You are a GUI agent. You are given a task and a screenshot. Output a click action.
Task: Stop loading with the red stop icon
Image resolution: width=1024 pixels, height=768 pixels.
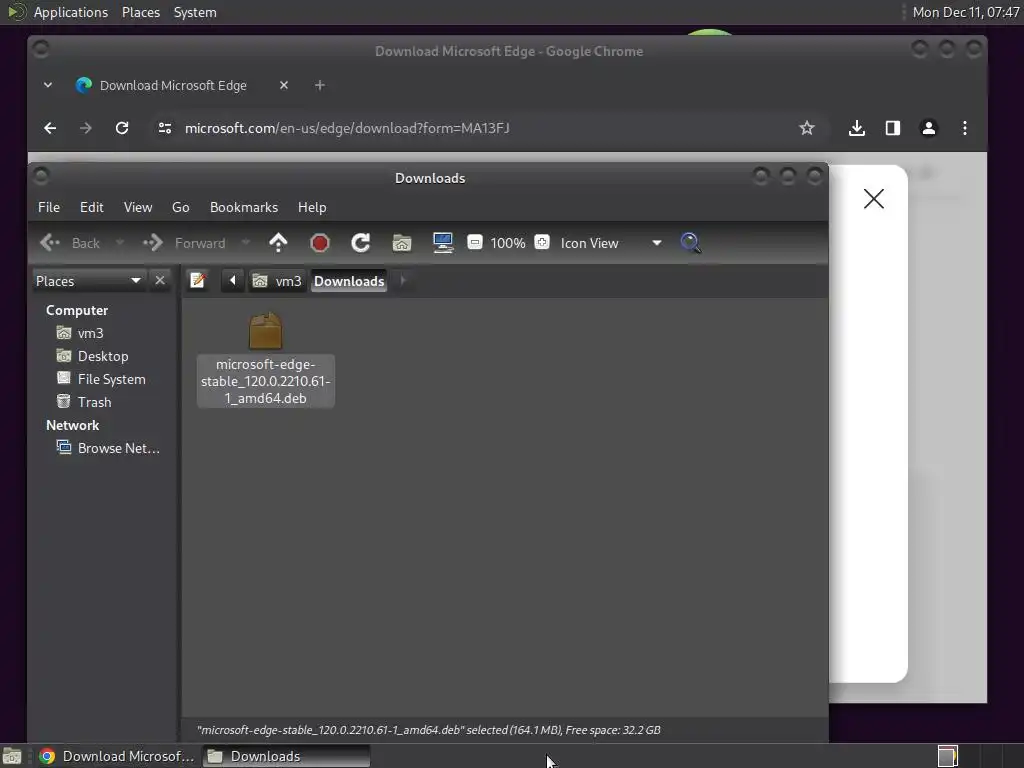[x=319, y=243]
